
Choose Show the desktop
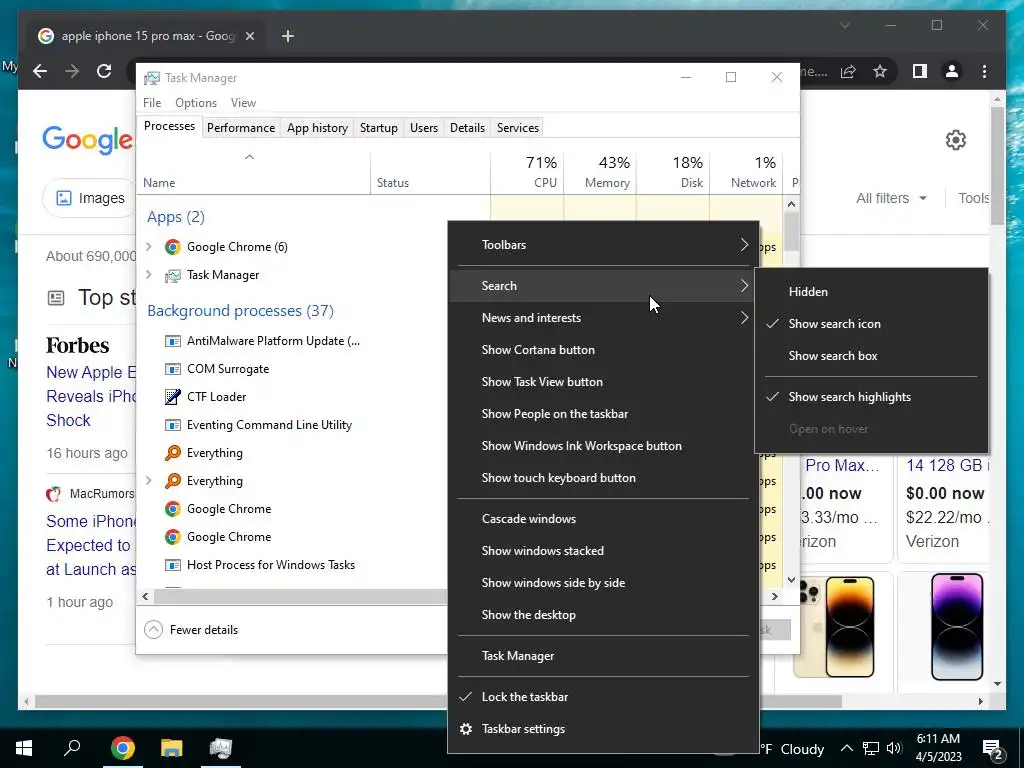tap(603, 615)
